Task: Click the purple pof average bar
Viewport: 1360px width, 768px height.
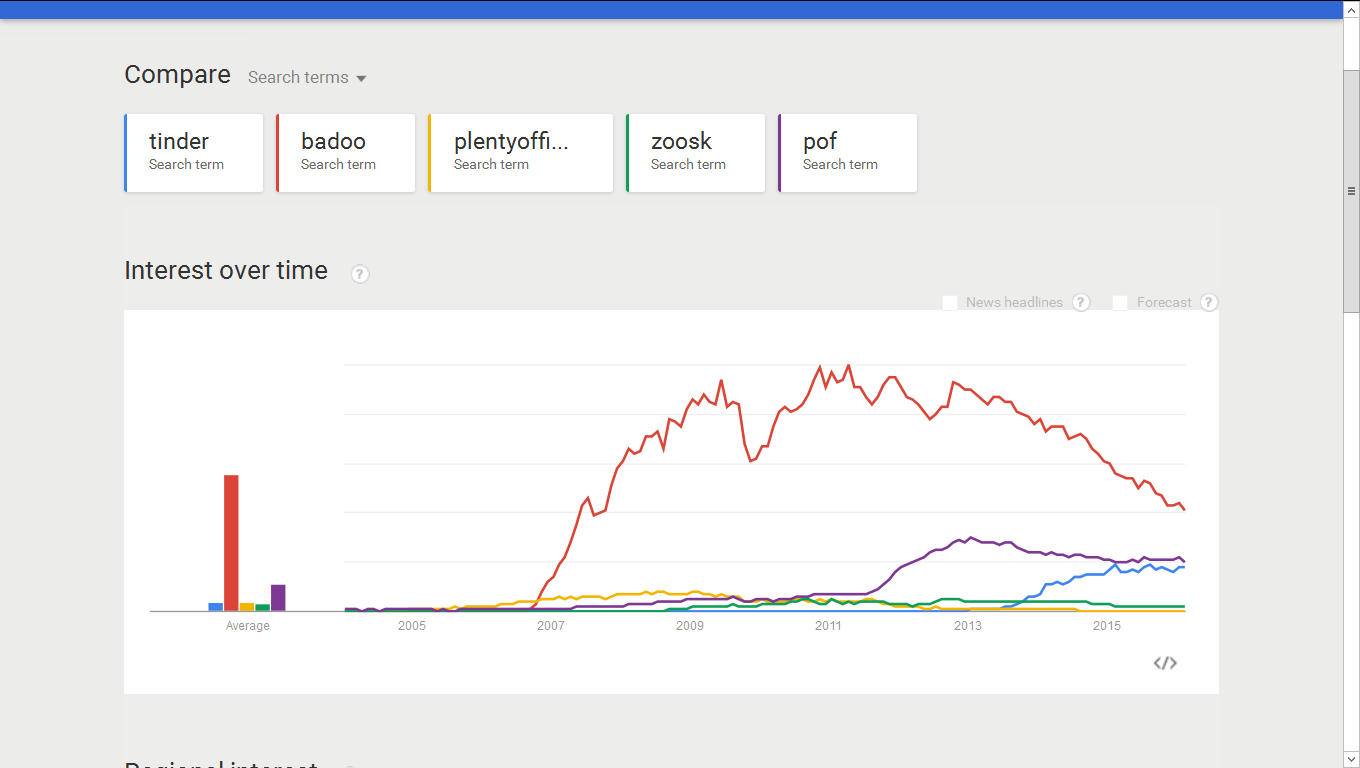Action: click(x=278, y=598)
